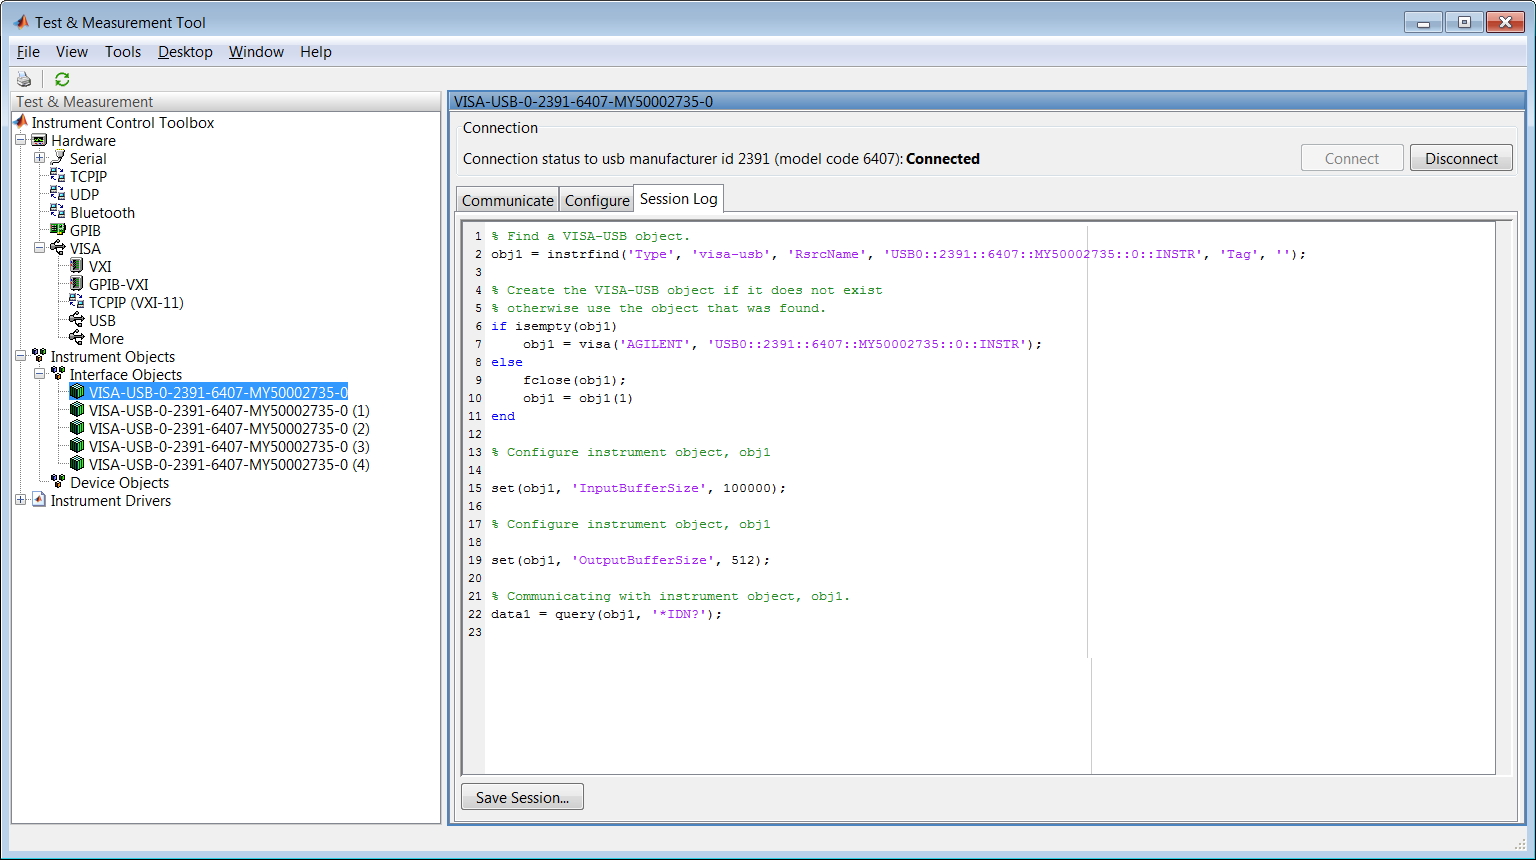Collapse the Interface Objects node
Image resolution: width=1536 pixels, height=860 pixels.
click(x=39, y=374)
